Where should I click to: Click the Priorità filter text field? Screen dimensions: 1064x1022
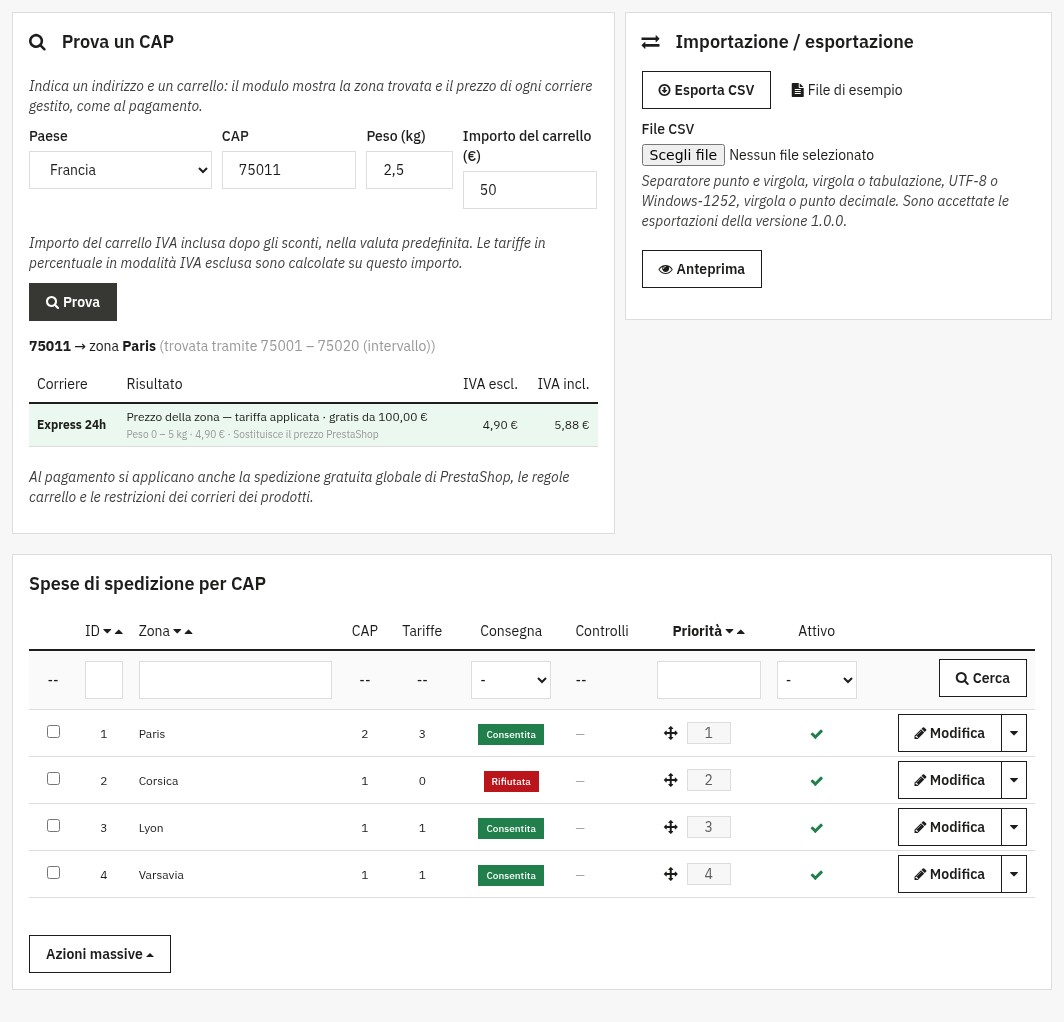(x=708, y=680)
